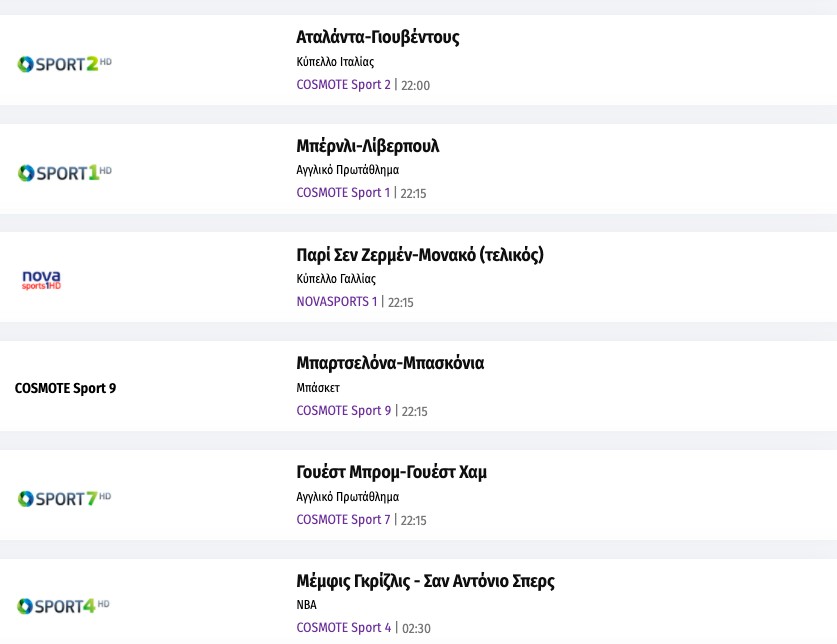Click the COSMOTE Sport 7 HD logo
Image resolution: width=837 pixels, height=644 pixels.
point(64,498)
